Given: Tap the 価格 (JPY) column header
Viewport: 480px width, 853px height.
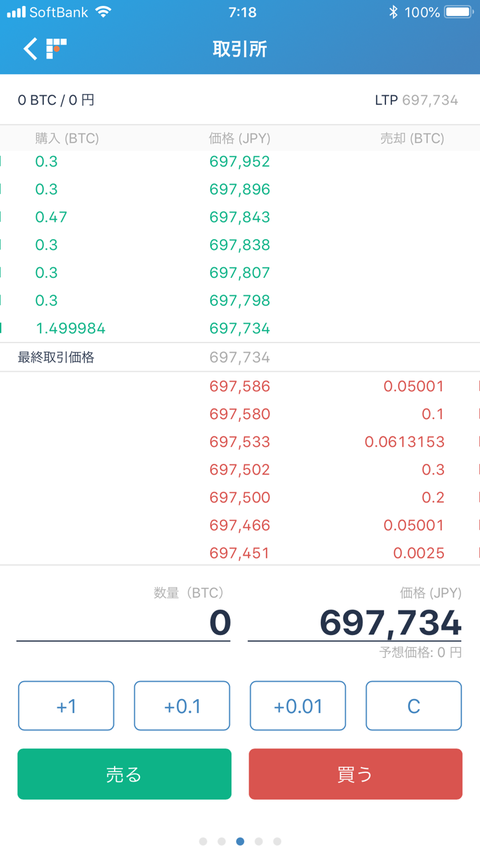Looking at the screenshot, I should click(x=240, y=138).
